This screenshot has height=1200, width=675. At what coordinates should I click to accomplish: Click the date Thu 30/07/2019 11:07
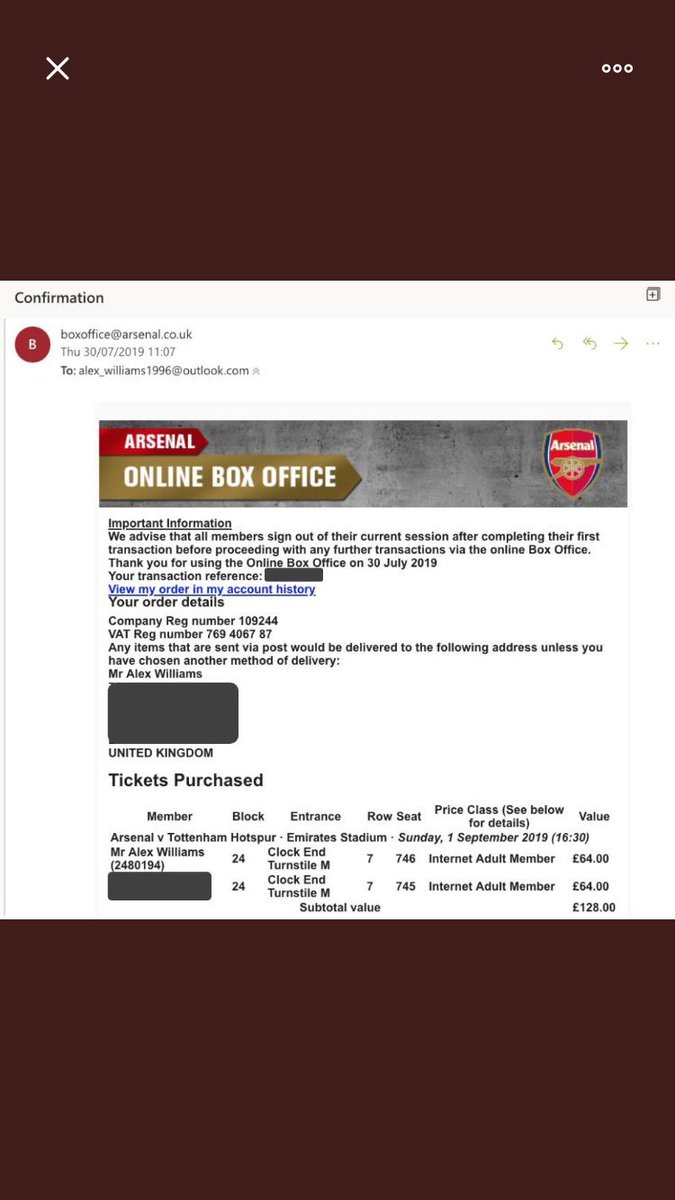(x=118, y=352)
